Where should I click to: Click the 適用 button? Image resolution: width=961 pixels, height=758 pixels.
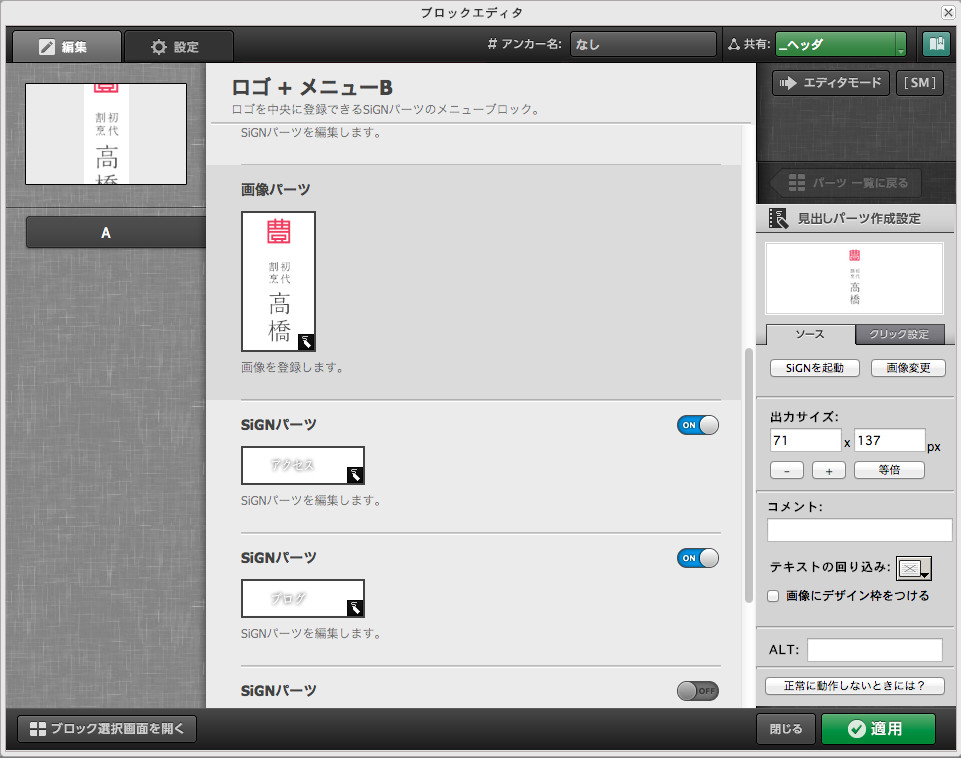pyautogui.click(x=878, y=729)
